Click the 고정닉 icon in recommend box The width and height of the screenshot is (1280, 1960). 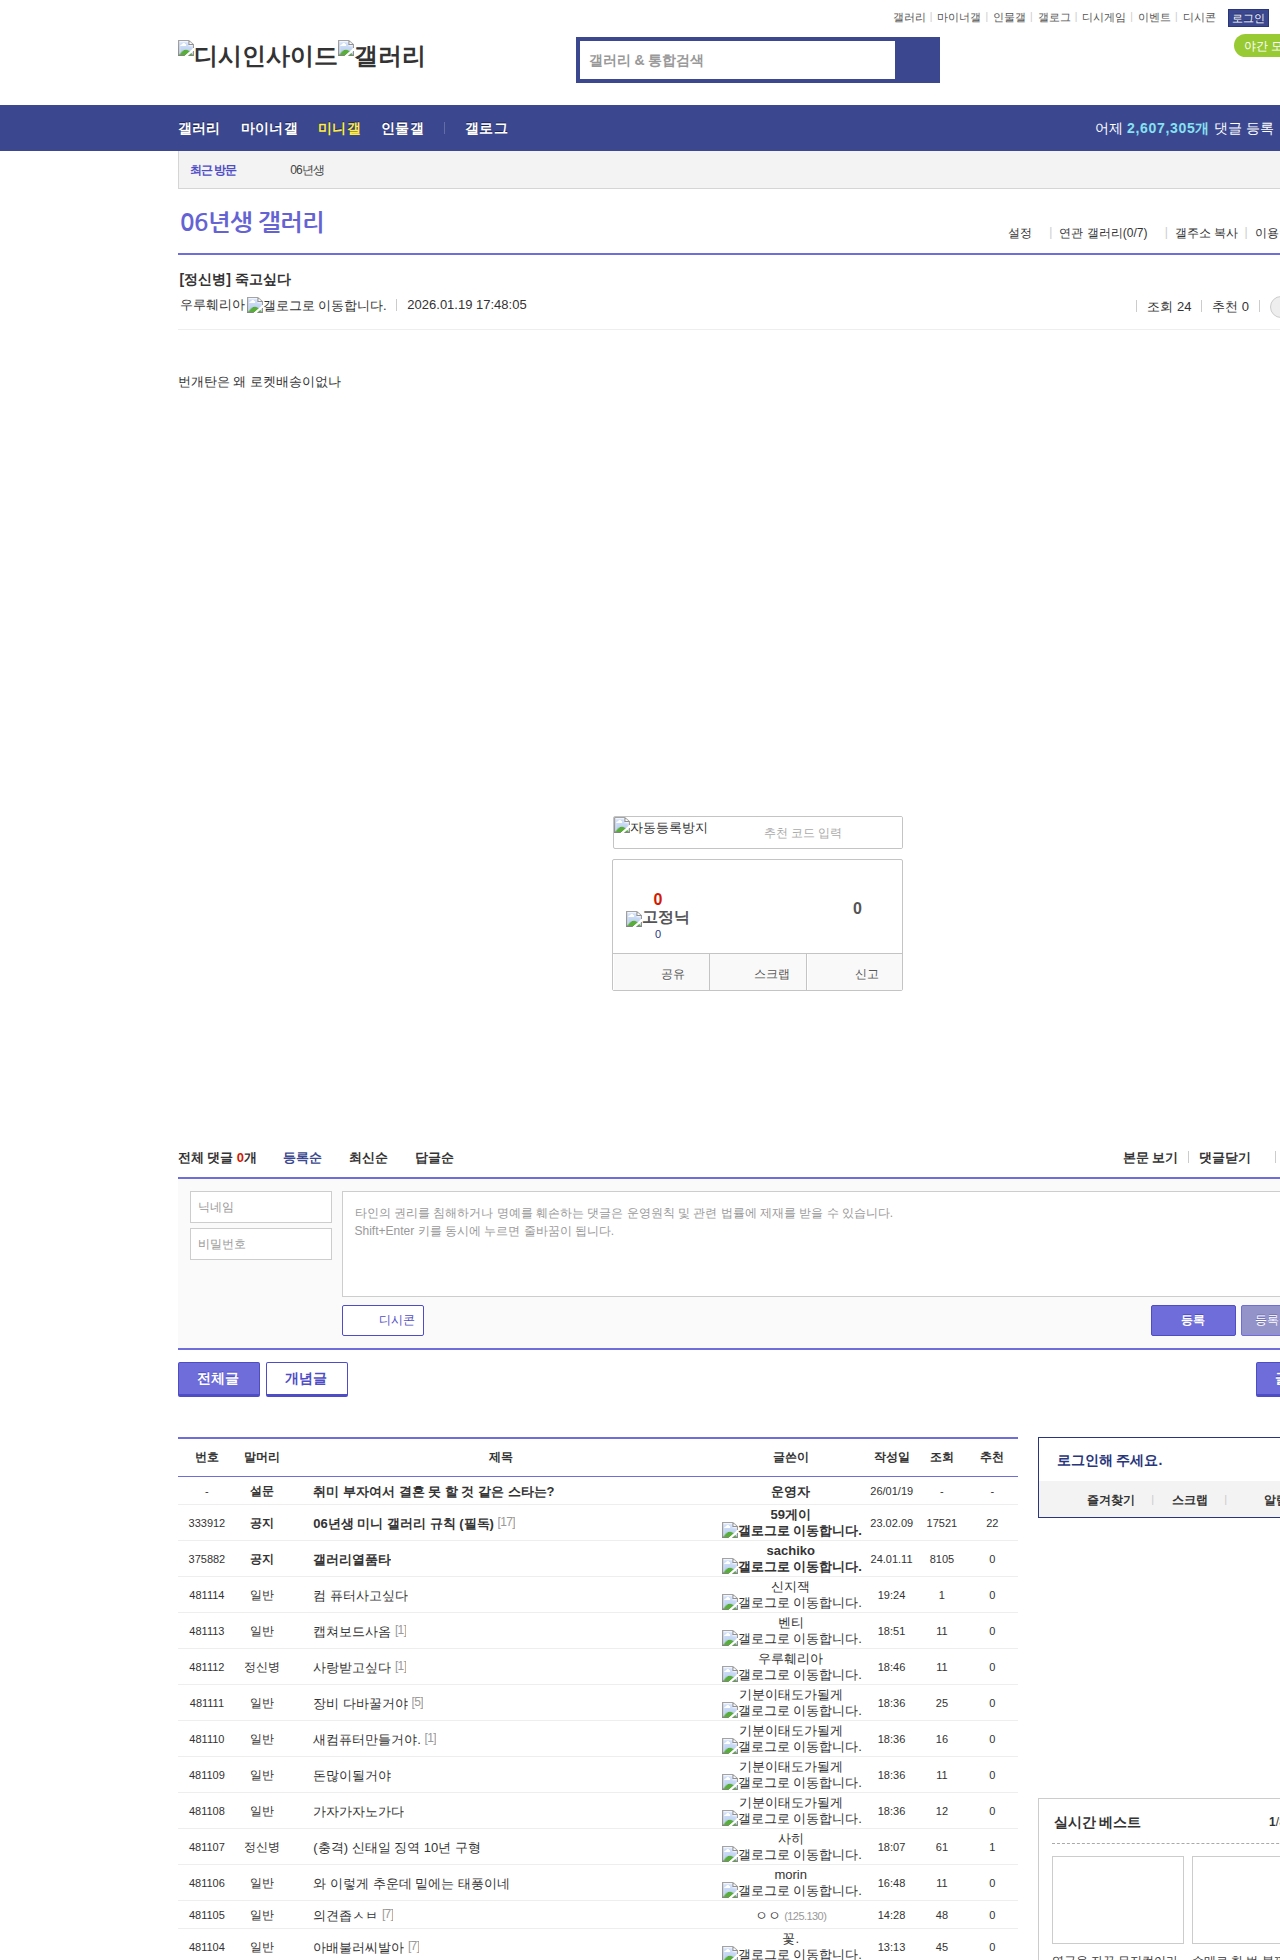[634, 919]
